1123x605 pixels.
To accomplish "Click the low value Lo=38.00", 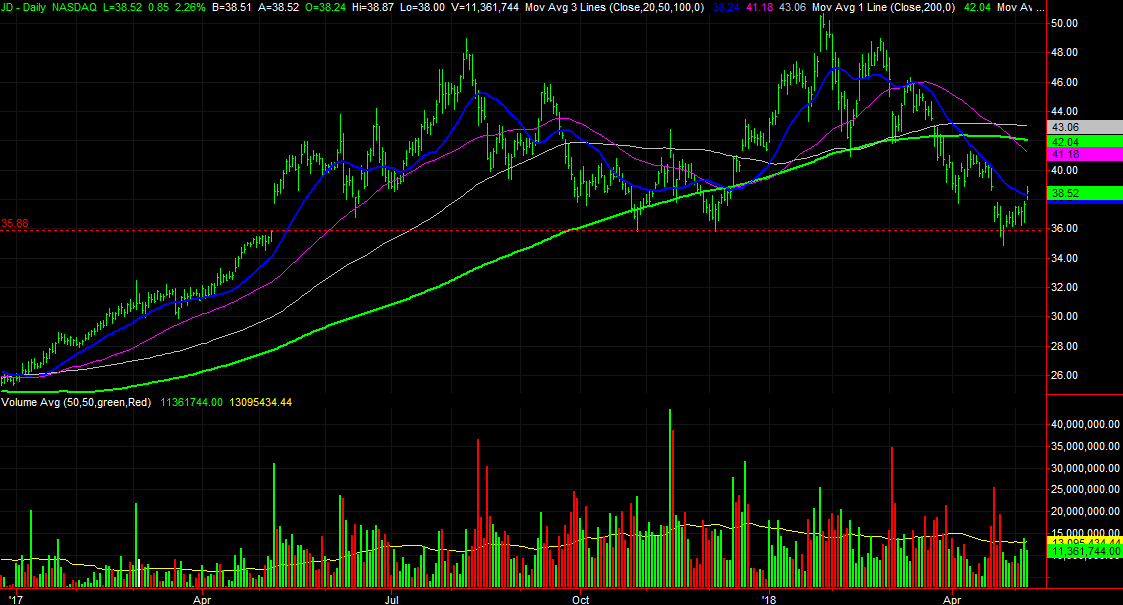I will pos(424,7).
